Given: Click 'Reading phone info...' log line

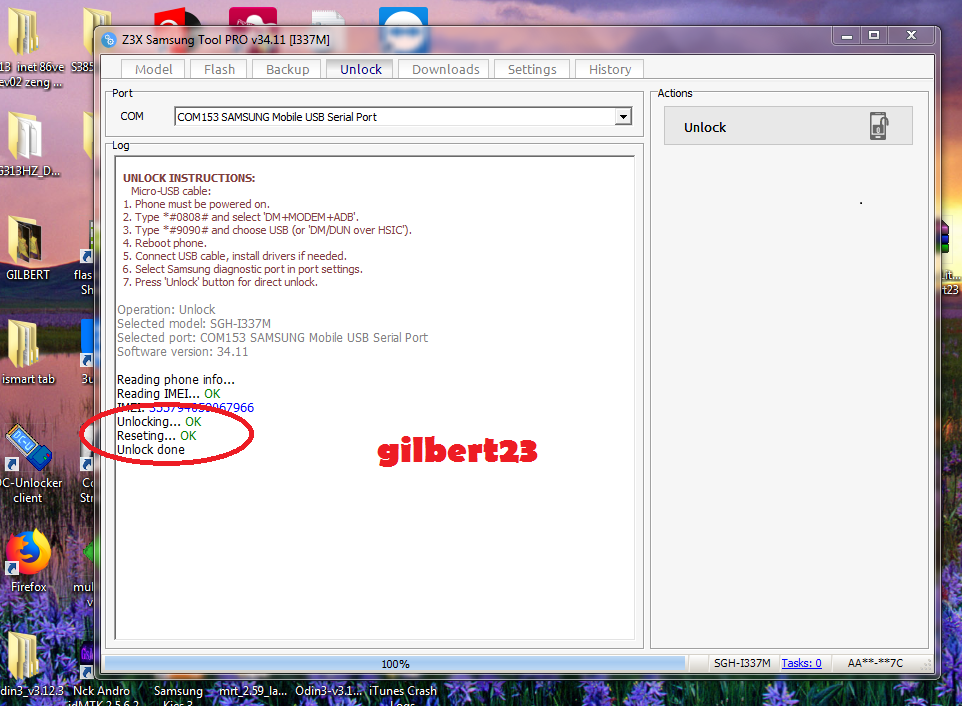Looking at the screenshot, I should click(x=176, y=380).
